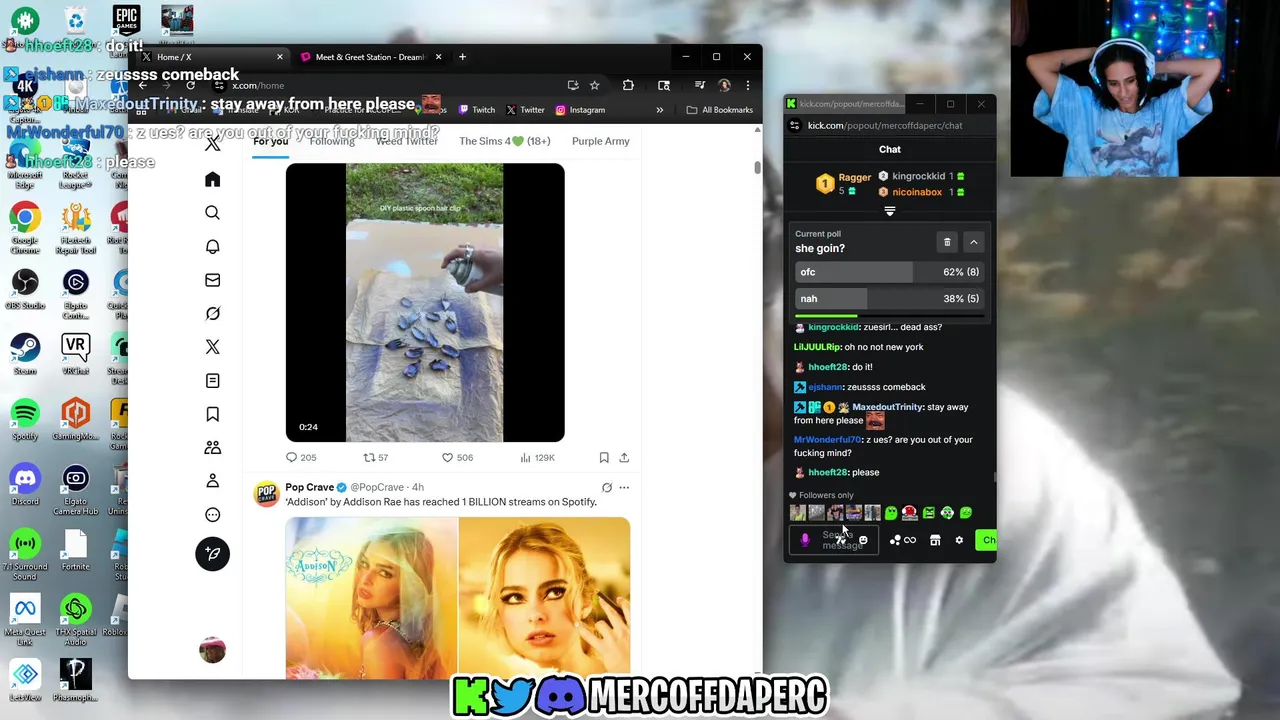
Task: Open the Notifications bell in the X sidebar
Action: pos(212,247)
